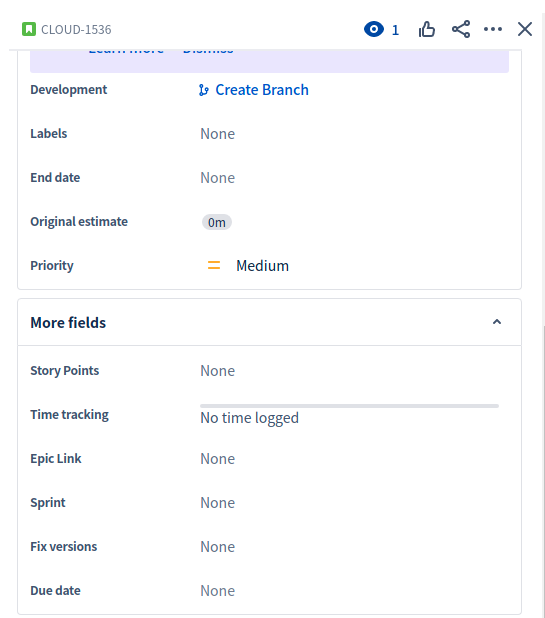Click the time tracking progress bar
The height and width of the screenshot is (618, 545).
(x=350, y=406)
